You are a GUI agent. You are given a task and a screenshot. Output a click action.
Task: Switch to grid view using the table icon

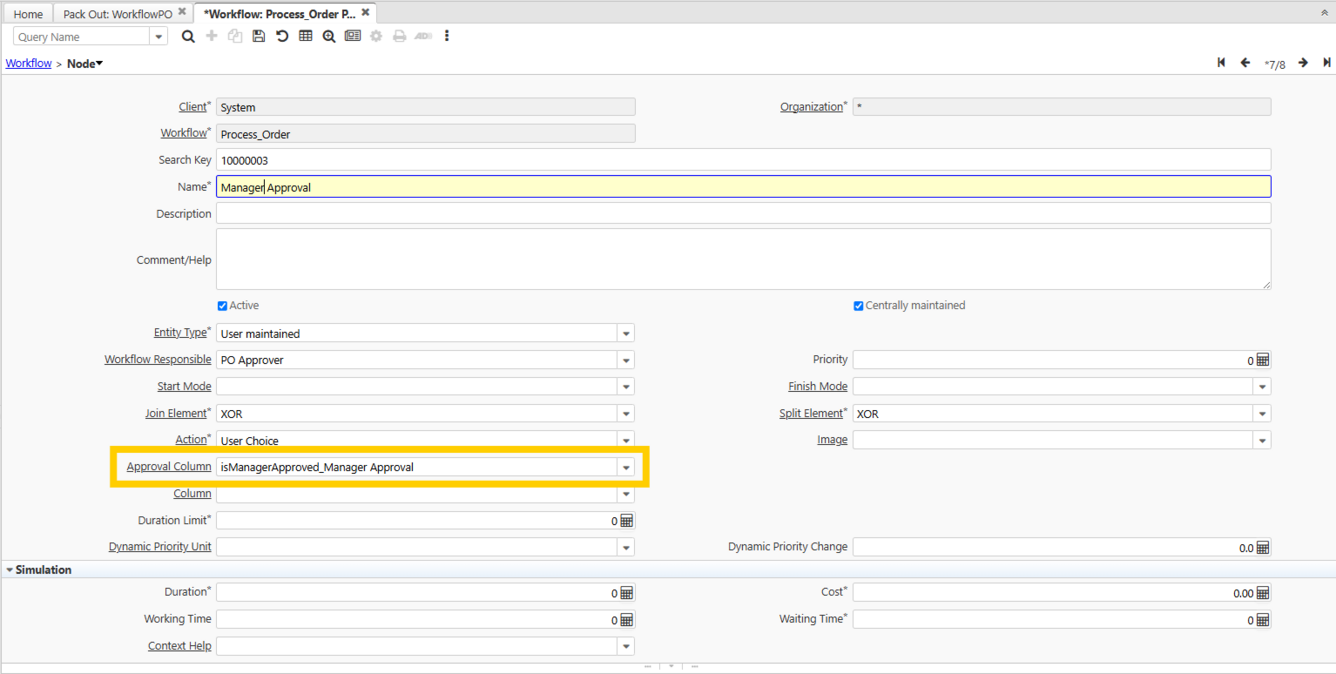306,36
